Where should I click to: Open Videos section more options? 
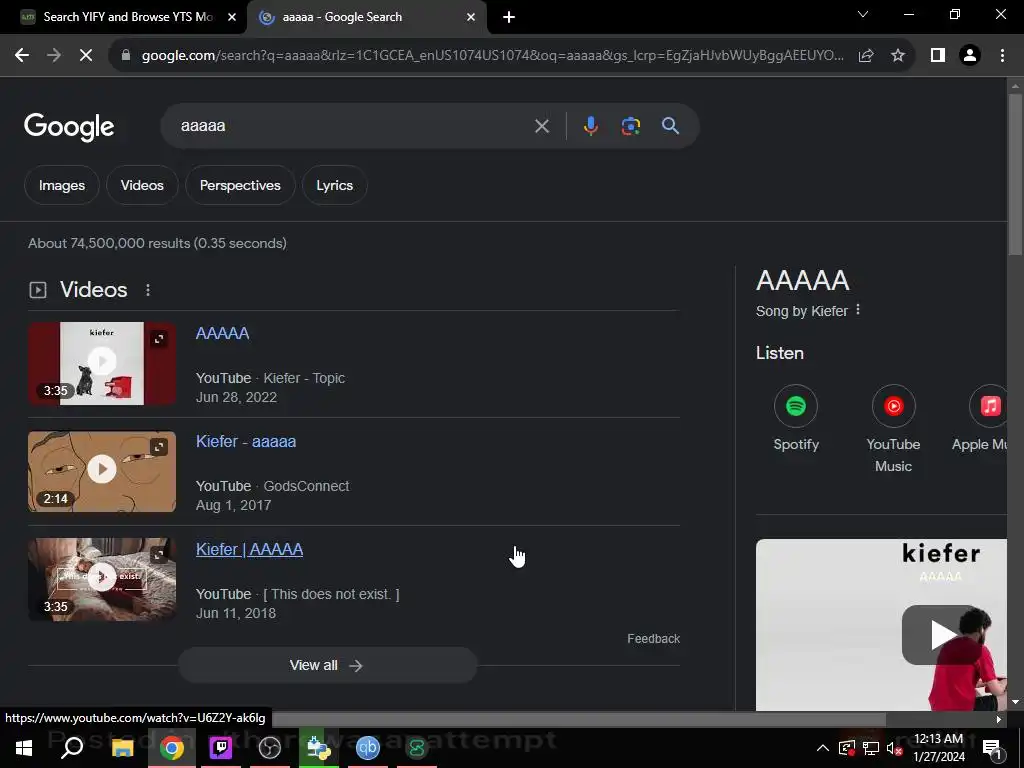148,290
